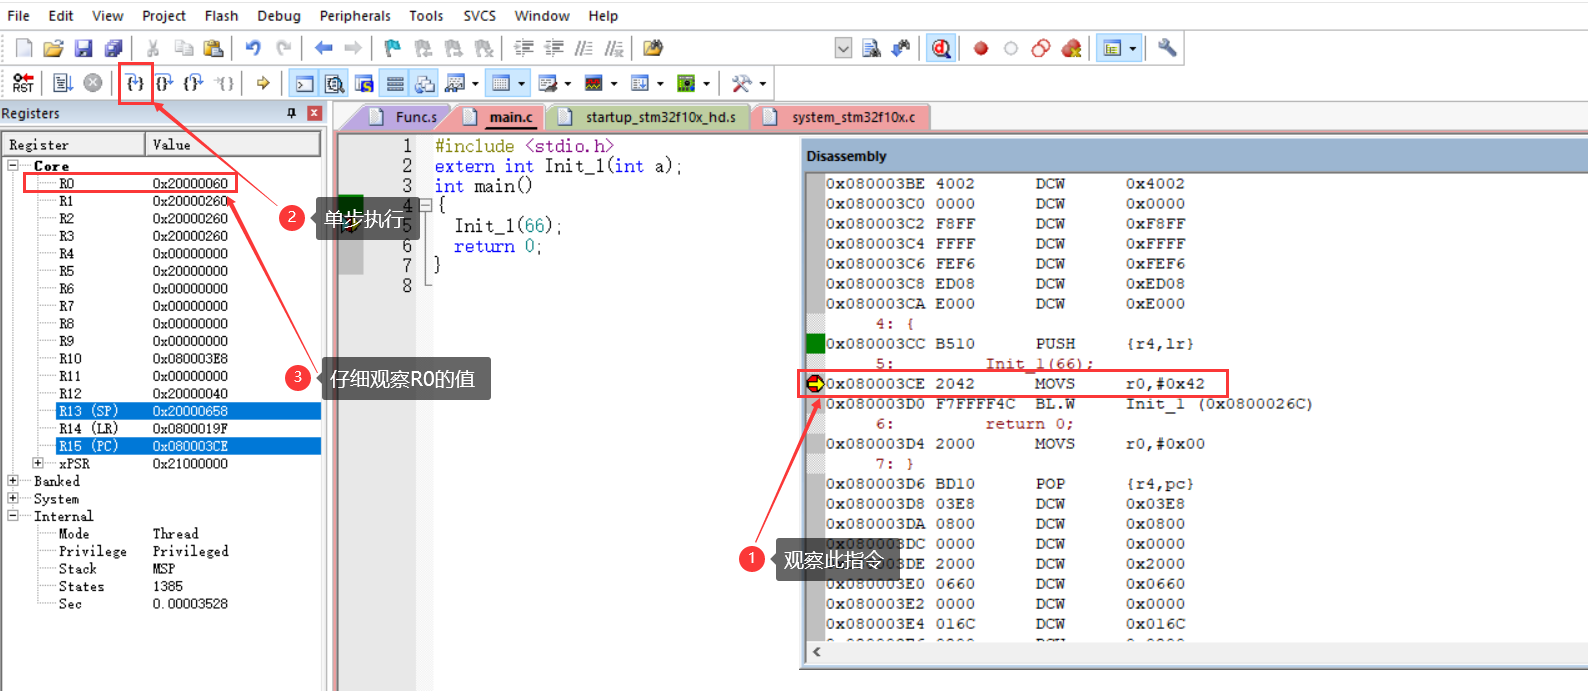Undo the last edit

point(253,48)
